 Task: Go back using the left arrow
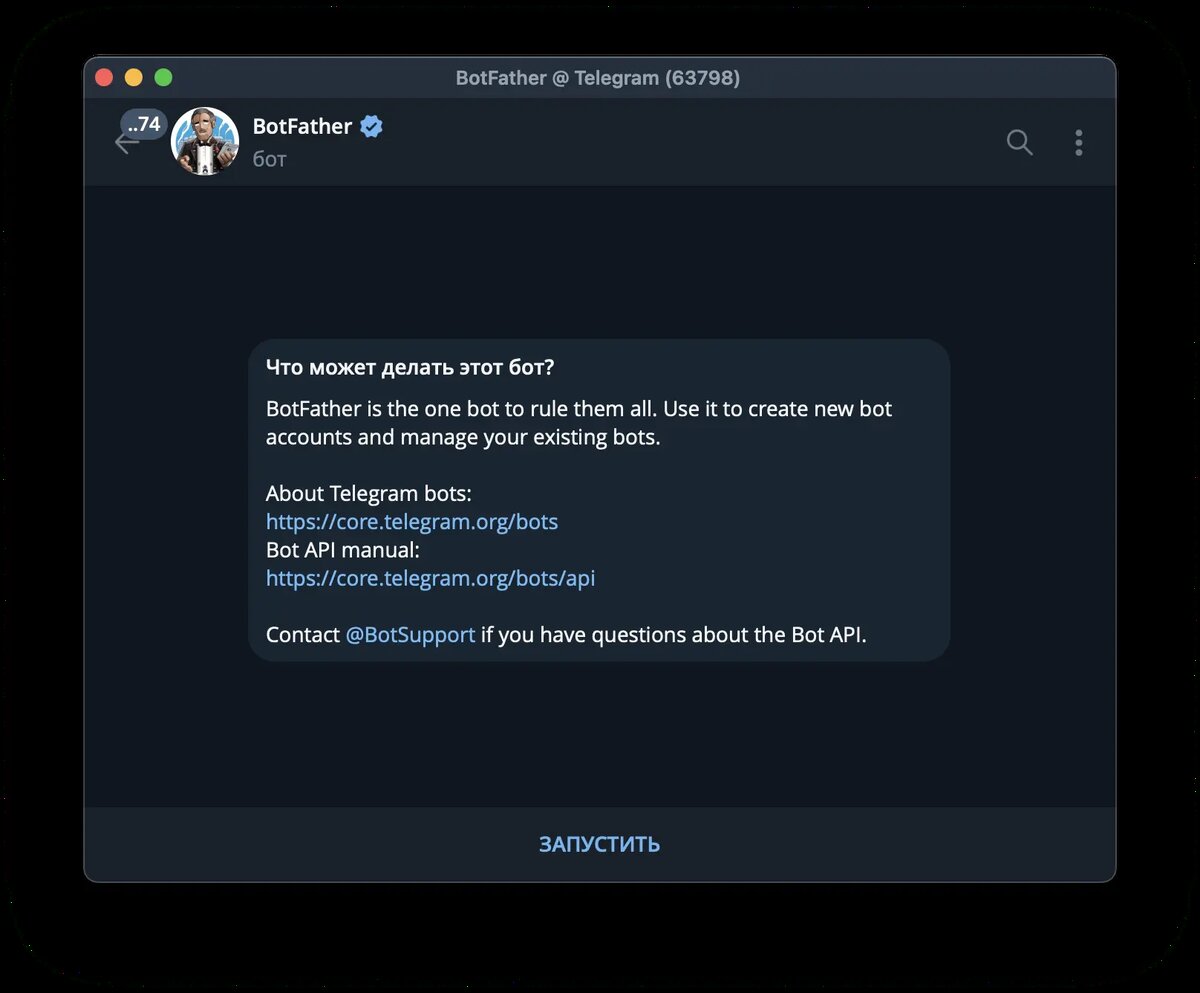(x=126, y=144)
